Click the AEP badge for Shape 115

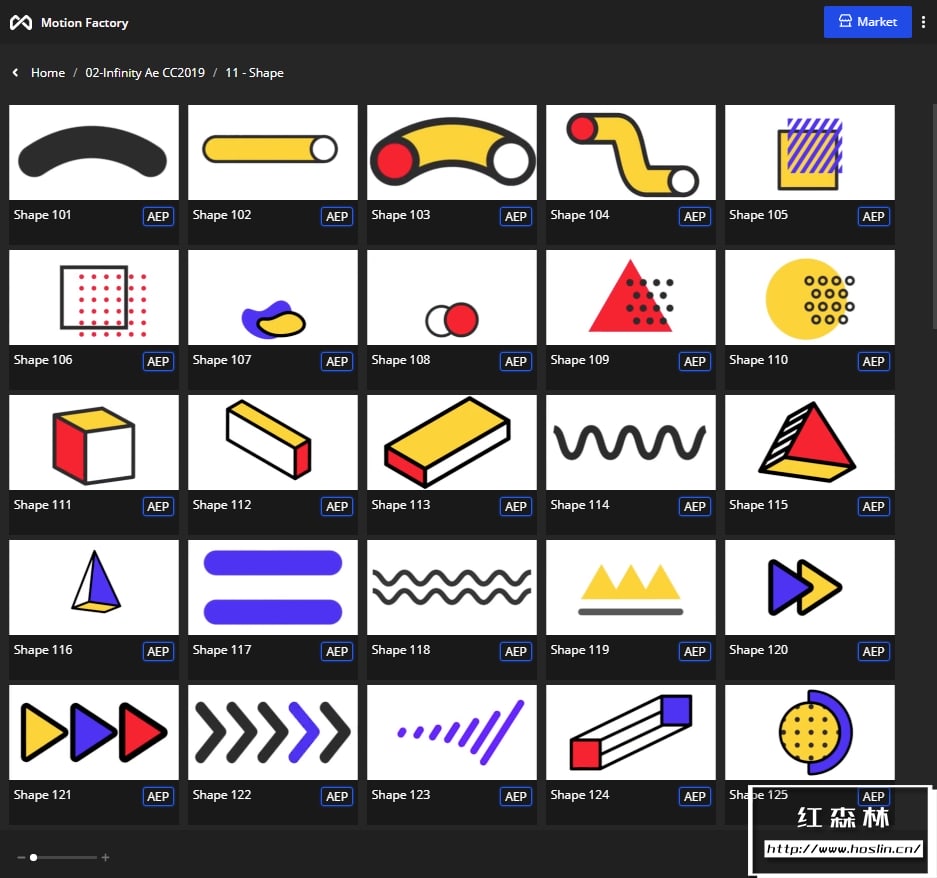pos(874,506)
